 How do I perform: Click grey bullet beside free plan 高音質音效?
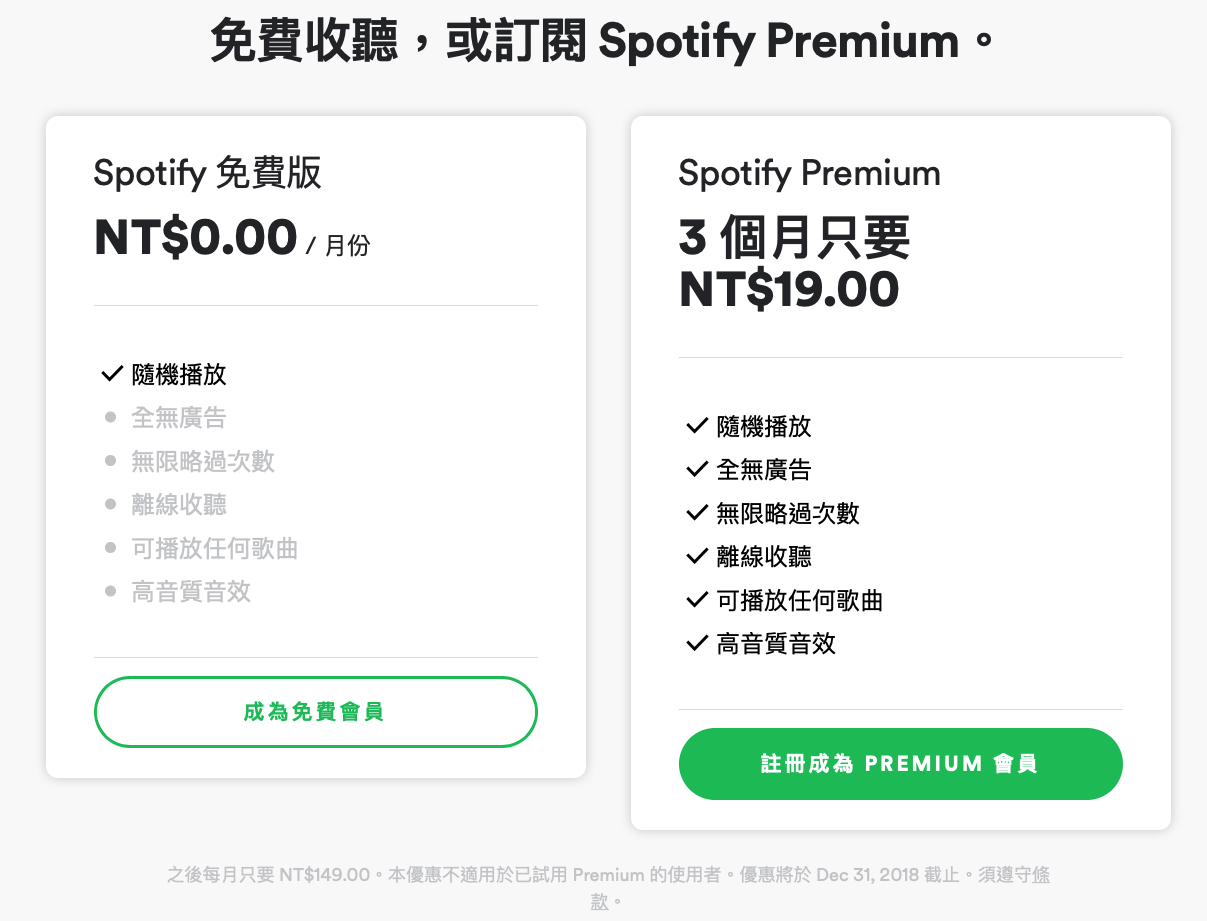[111, 592]
